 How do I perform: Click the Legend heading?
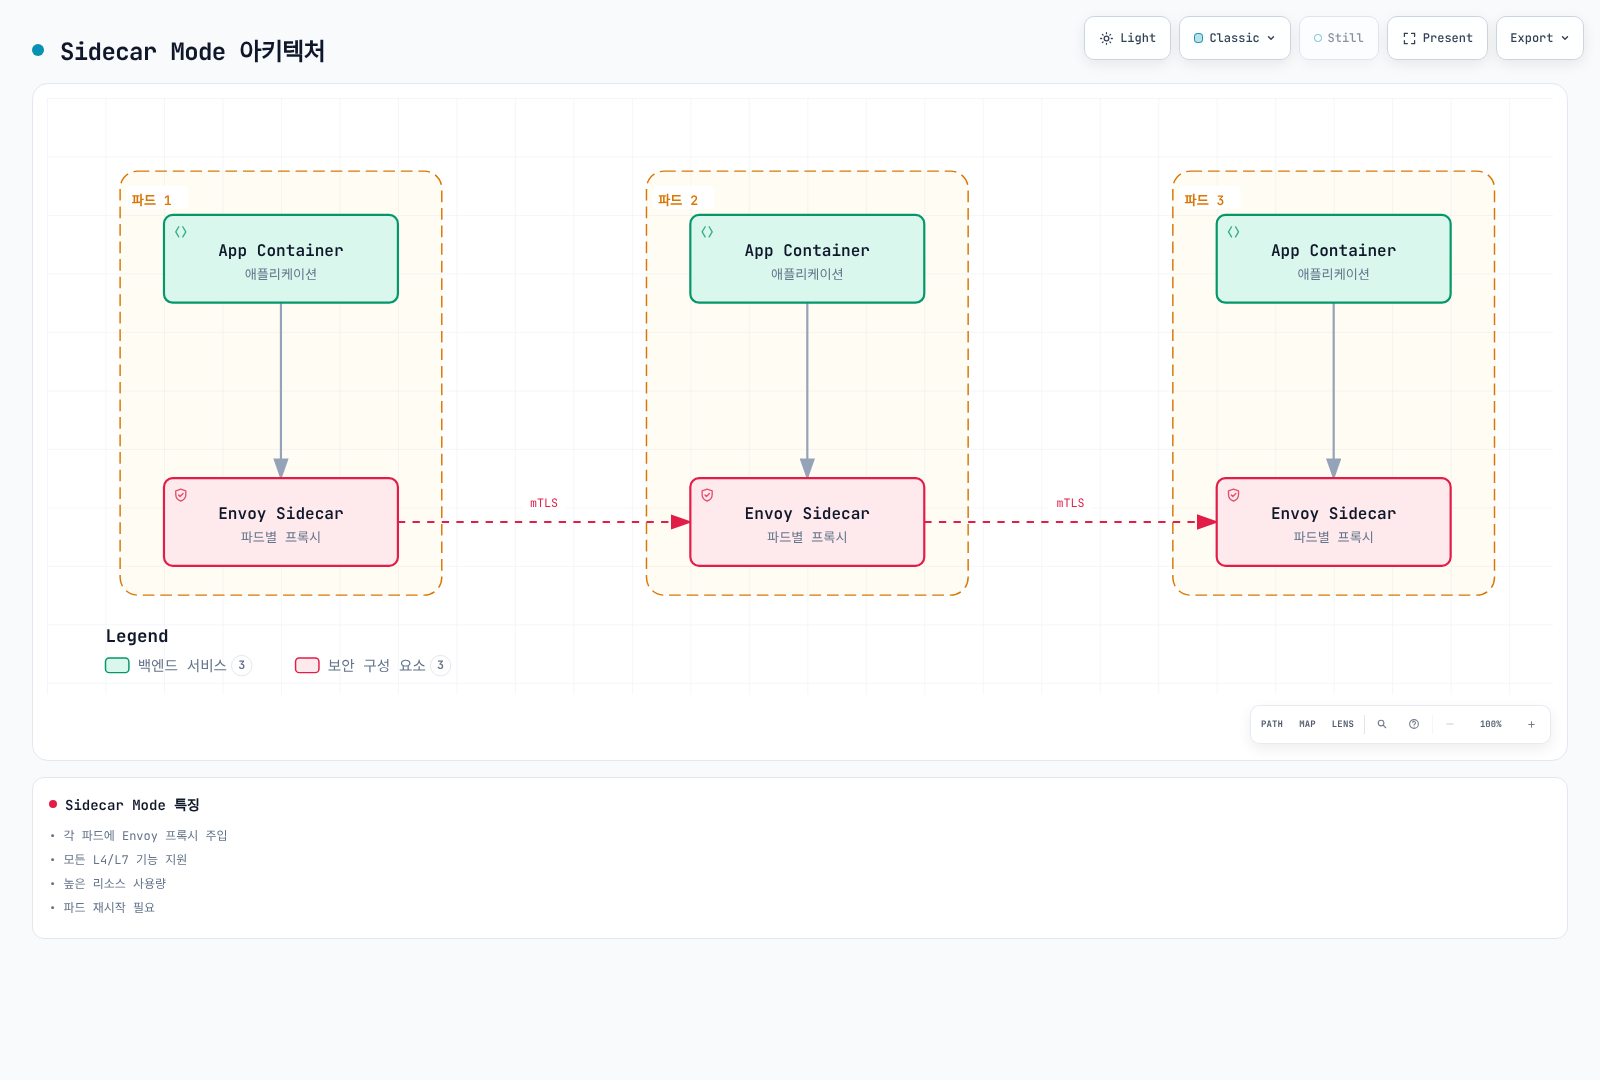tap(137, 636)
